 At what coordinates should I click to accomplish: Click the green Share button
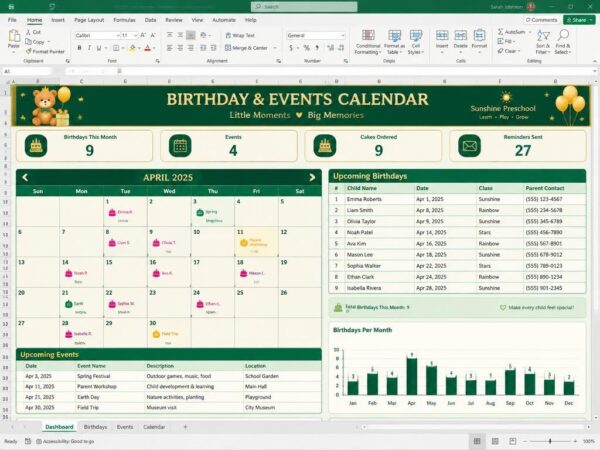[578, 20]
